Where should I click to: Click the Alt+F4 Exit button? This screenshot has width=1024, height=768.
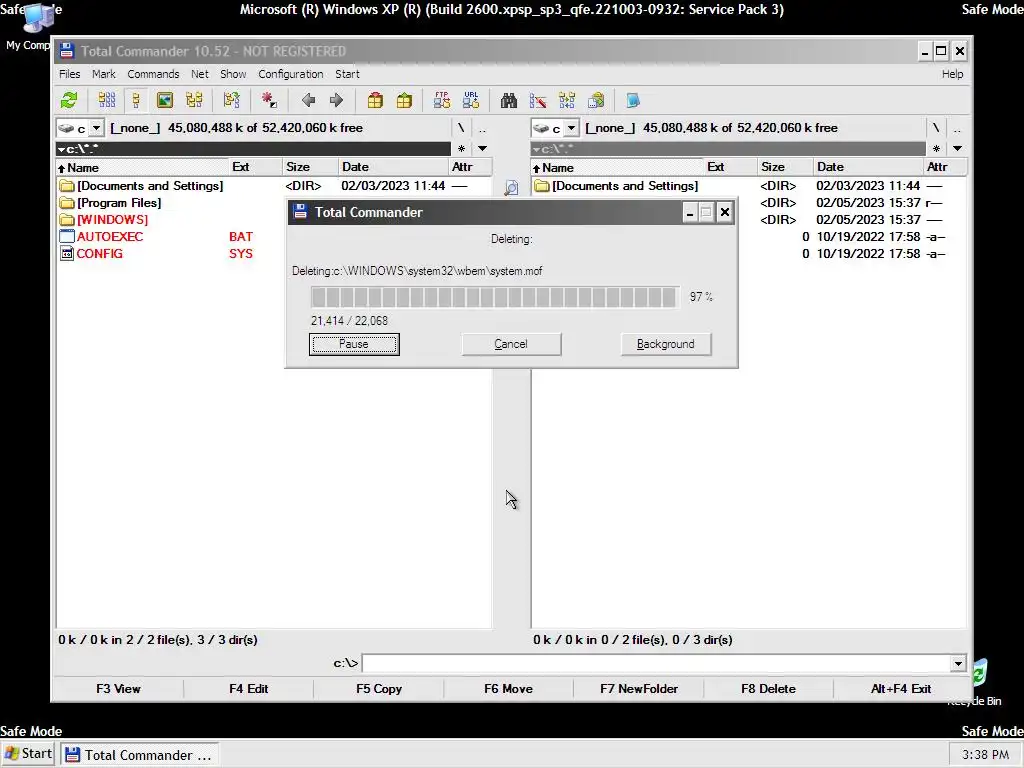(901, 688)
